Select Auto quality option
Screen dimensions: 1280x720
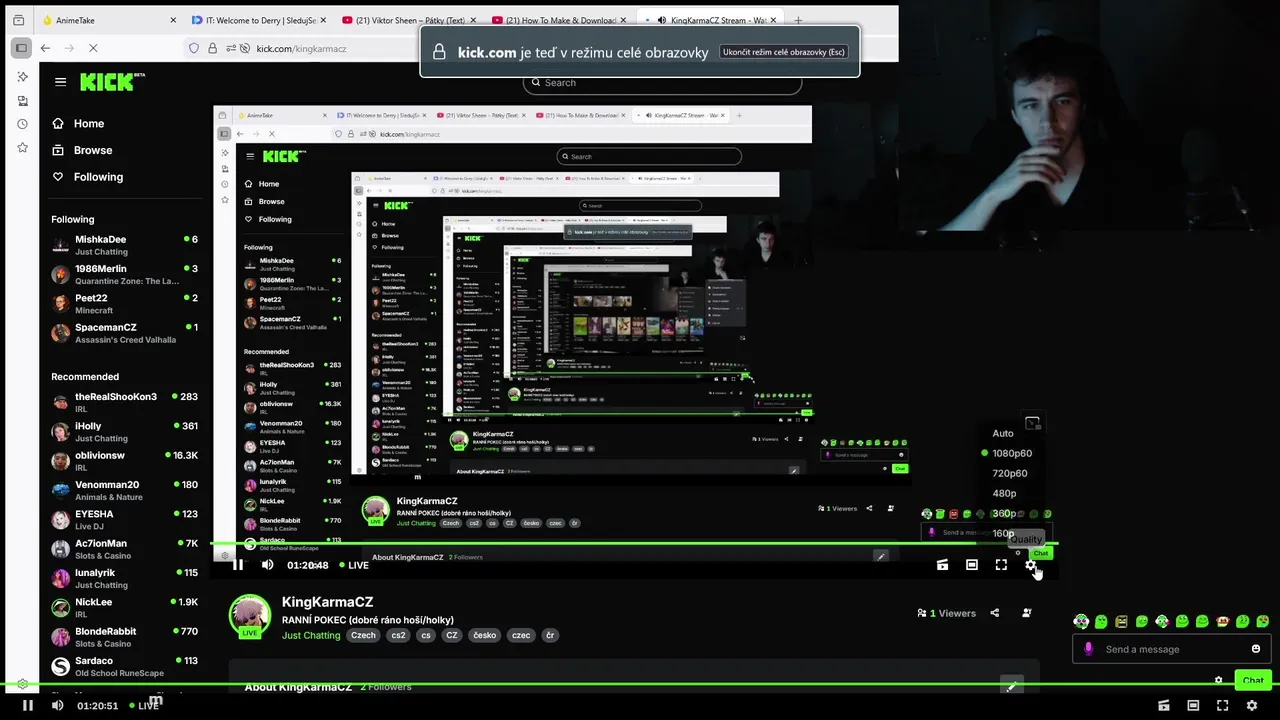click(1003, 433)
